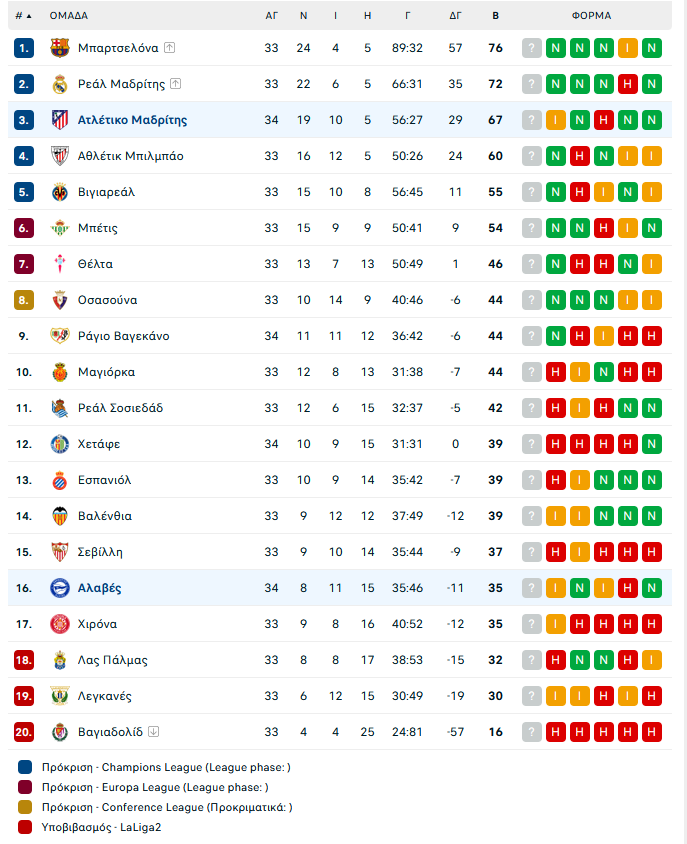The image size is (687, 844).
Task: Click the promotion arrow icon beside Μπαρτσελόνα
Action: coord(170,48)
